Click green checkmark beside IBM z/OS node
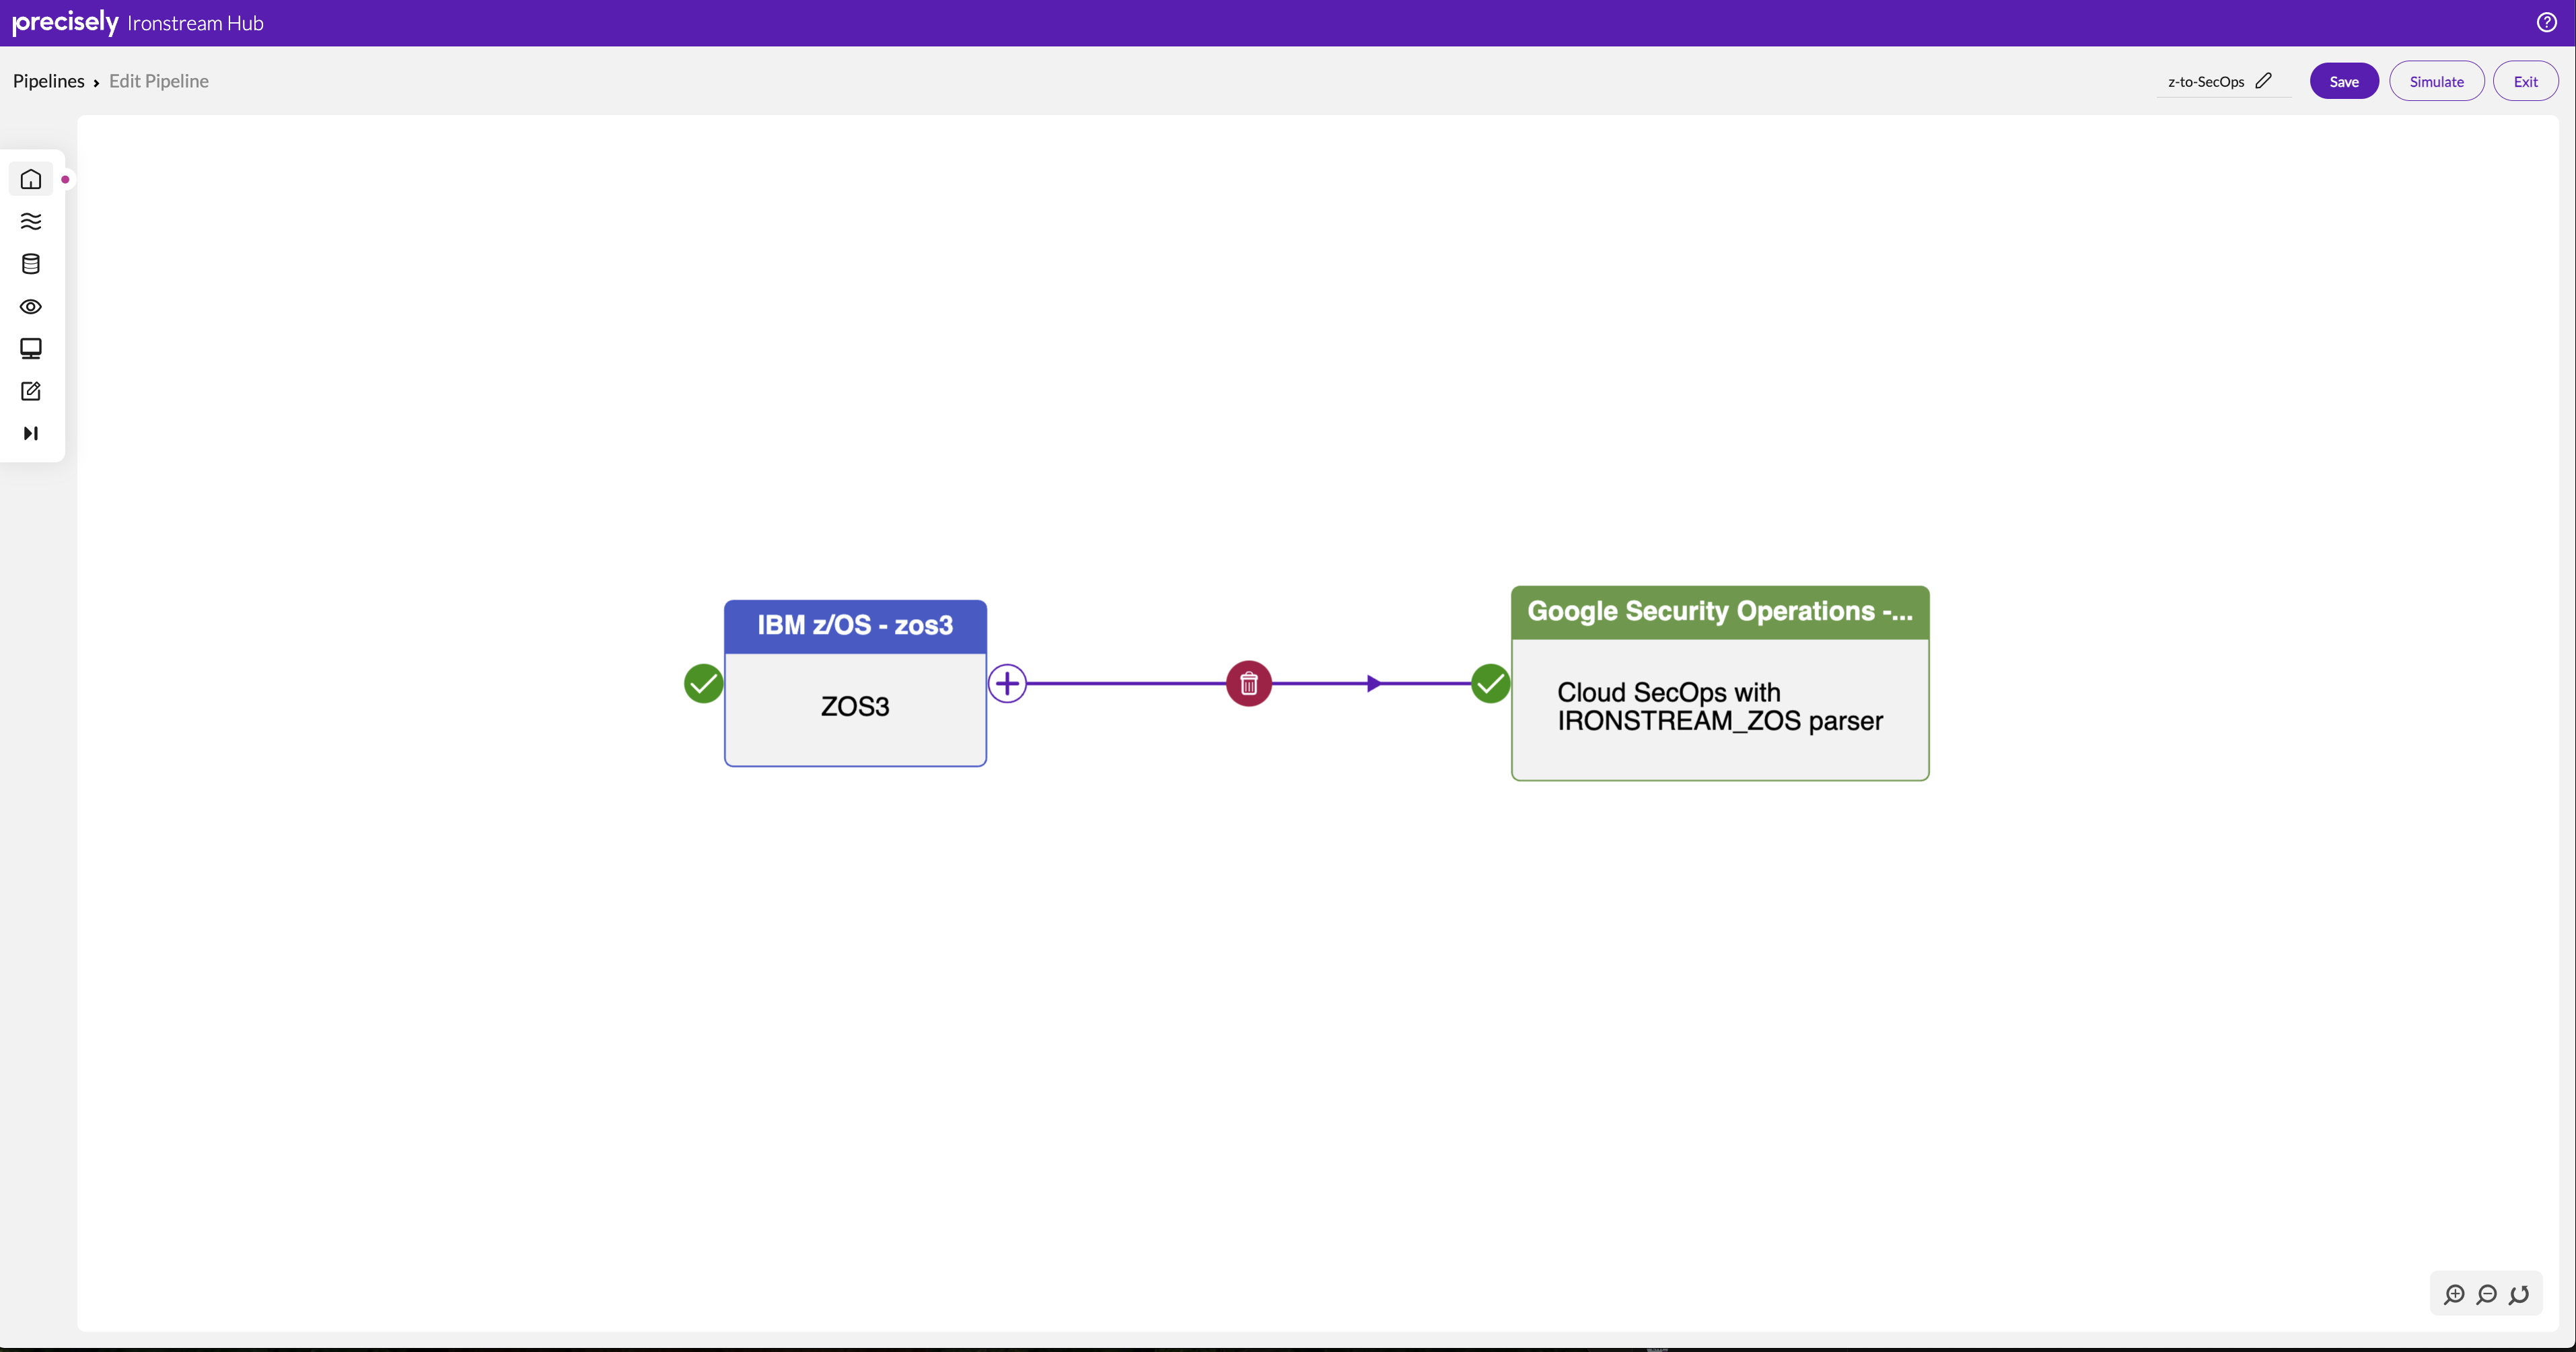Image resolution: width=2576 pixels, height=1352 pixels. (x=703, y=683)
